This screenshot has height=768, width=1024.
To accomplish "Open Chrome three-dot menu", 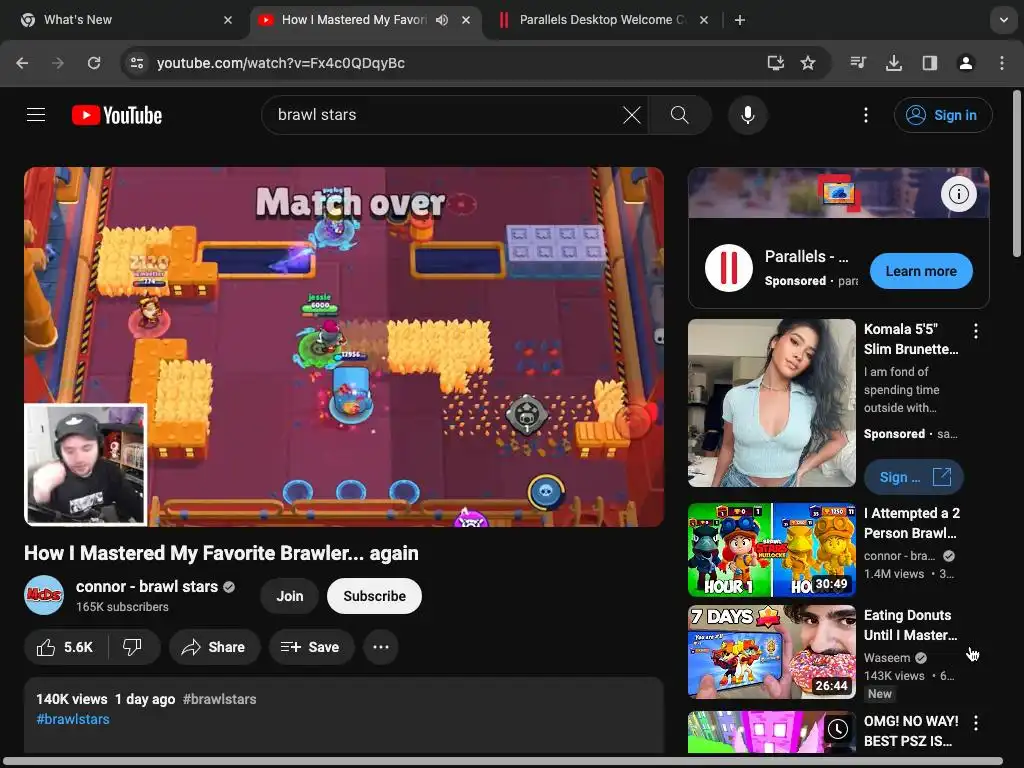I will coord(1002,63).
